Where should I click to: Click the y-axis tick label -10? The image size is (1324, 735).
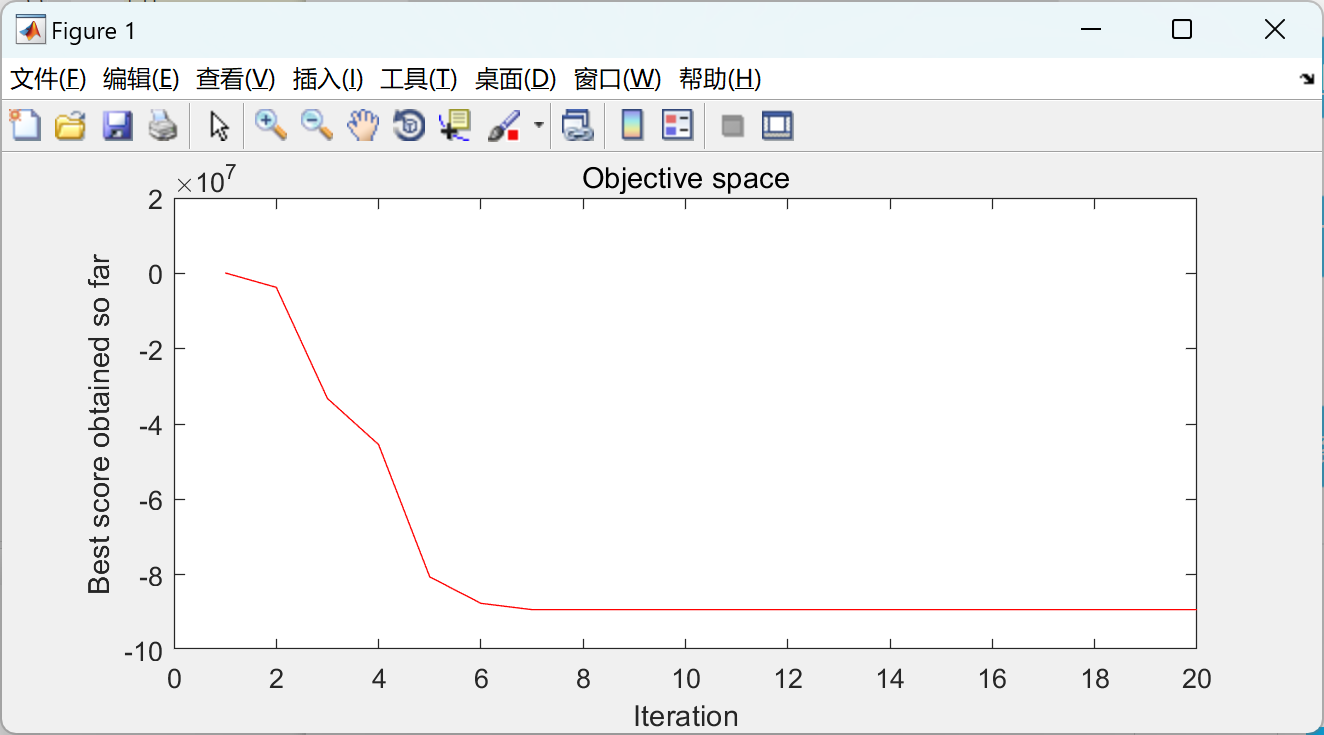[143, 650]
